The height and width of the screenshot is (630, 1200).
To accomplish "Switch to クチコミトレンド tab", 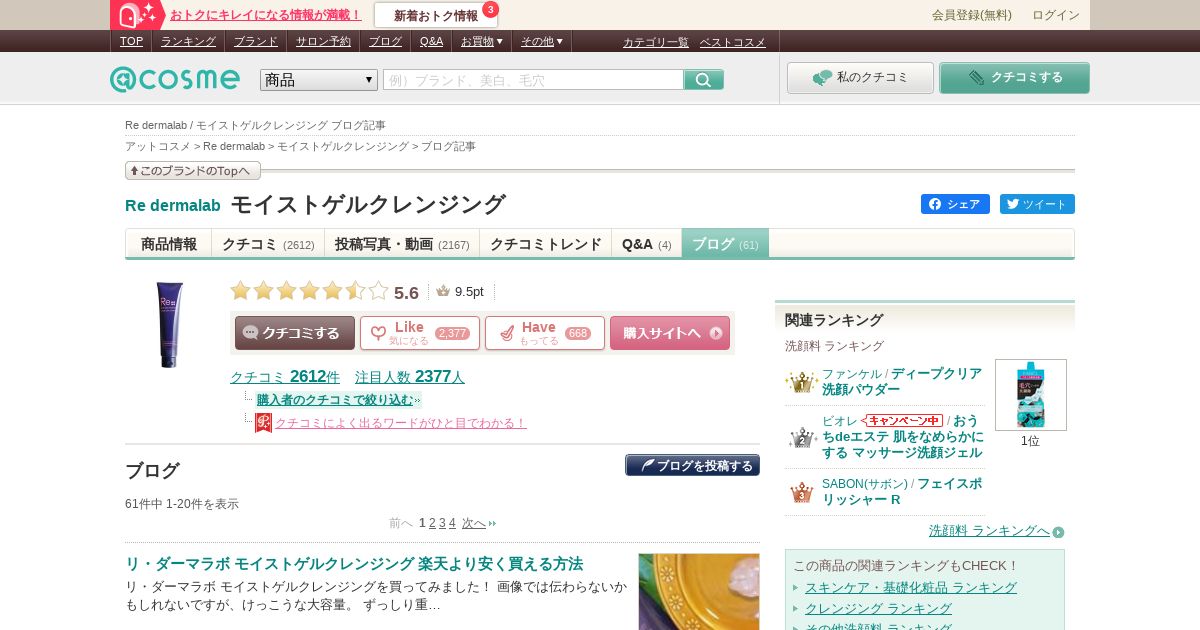I will (x=546, y=244).
